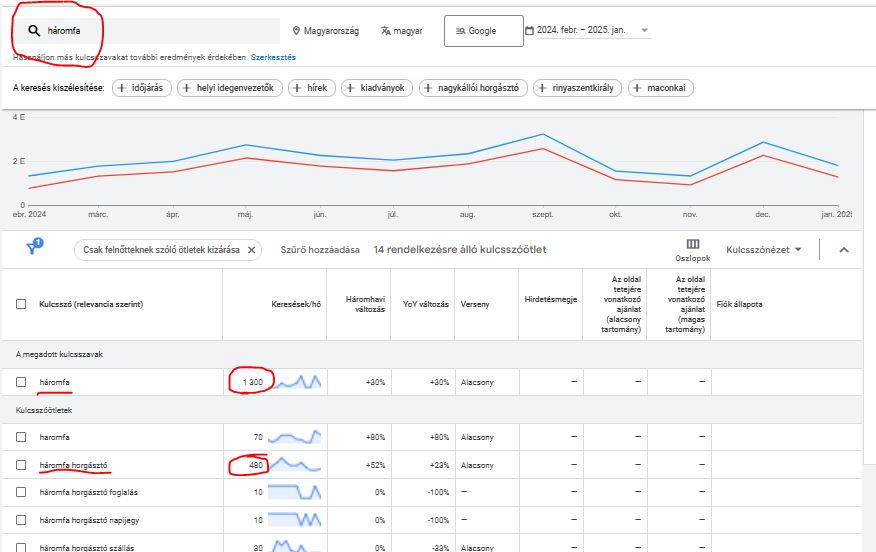This screenshot has width=876, height=552.
Task: Open the filter funnel icon
Action: (33, 249)
